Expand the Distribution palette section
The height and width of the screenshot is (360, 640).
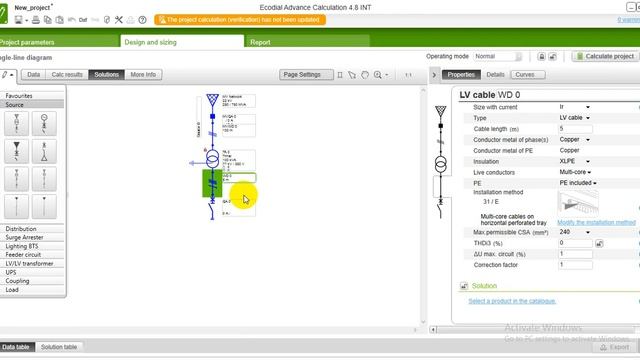pos(32,229)
